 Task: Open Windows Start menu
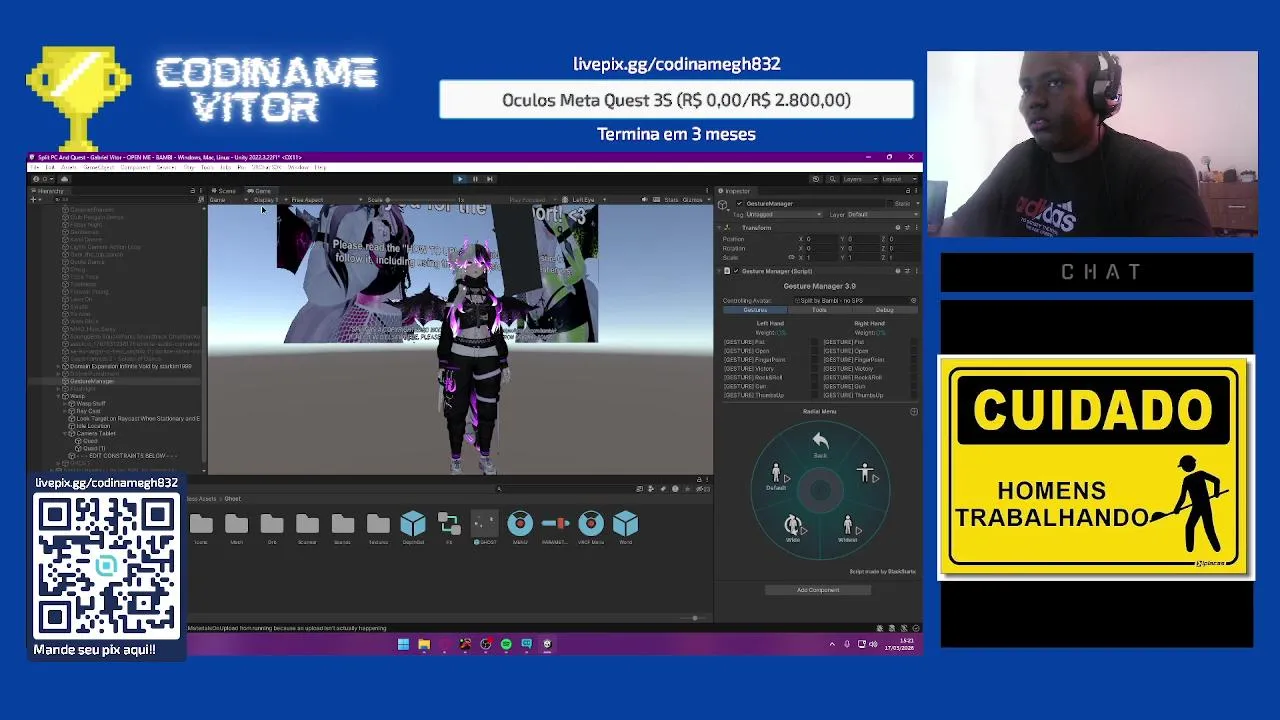tap(403, 644)
